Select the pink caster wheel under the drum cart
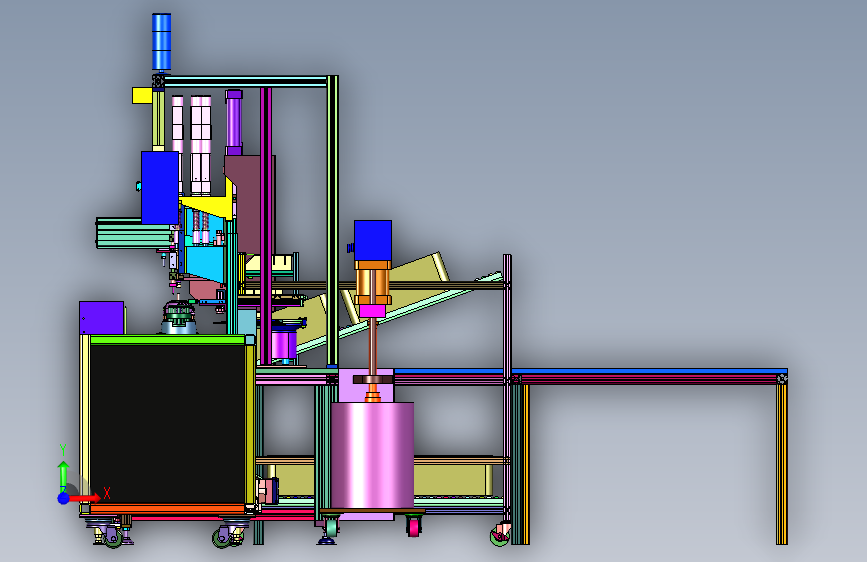 pyautogui.click(x=413, y=526)
